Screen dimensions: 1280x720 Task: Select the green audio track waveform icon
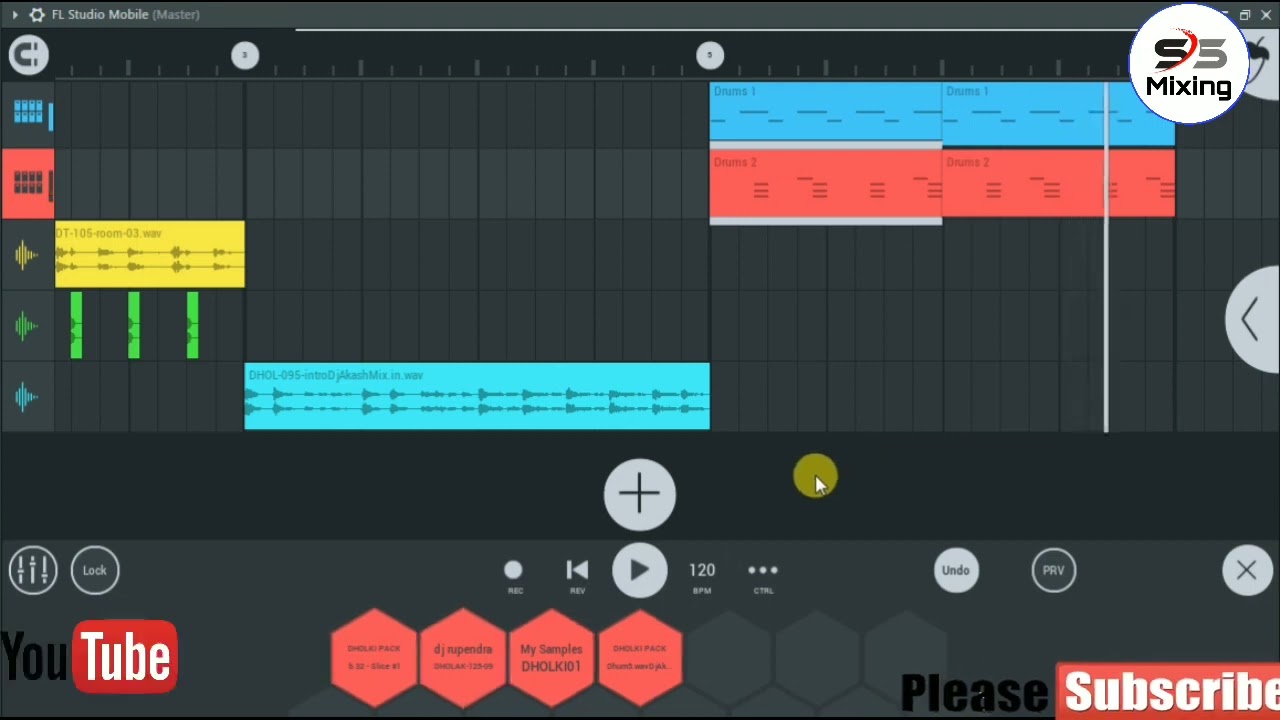pos(27,326)
